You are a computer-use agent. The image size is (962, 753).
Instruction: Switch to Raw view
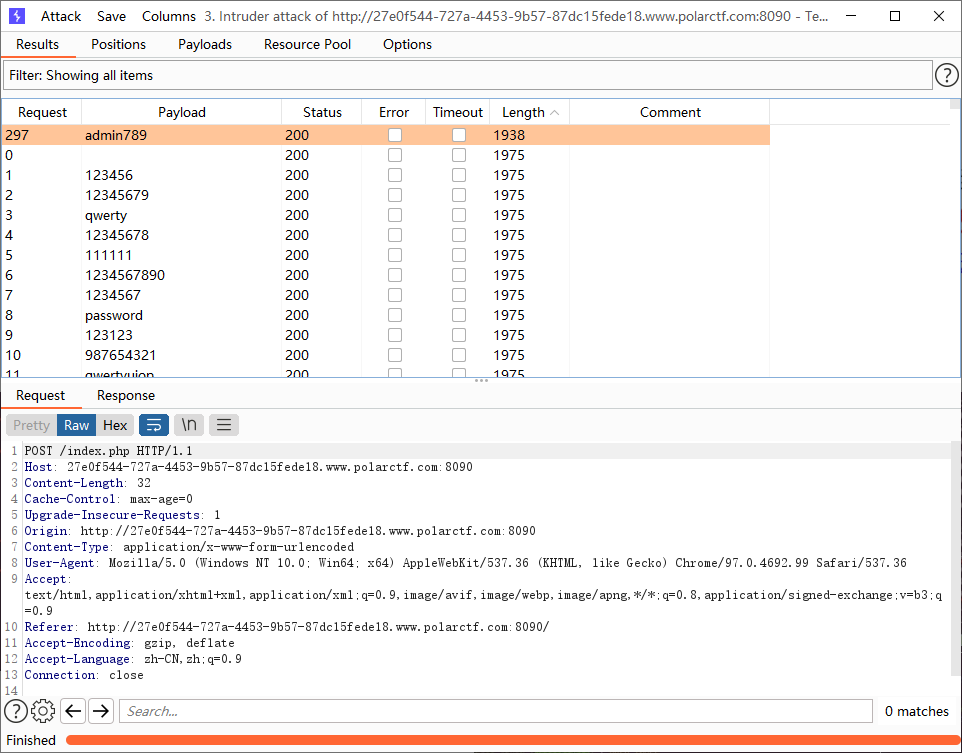77,425
